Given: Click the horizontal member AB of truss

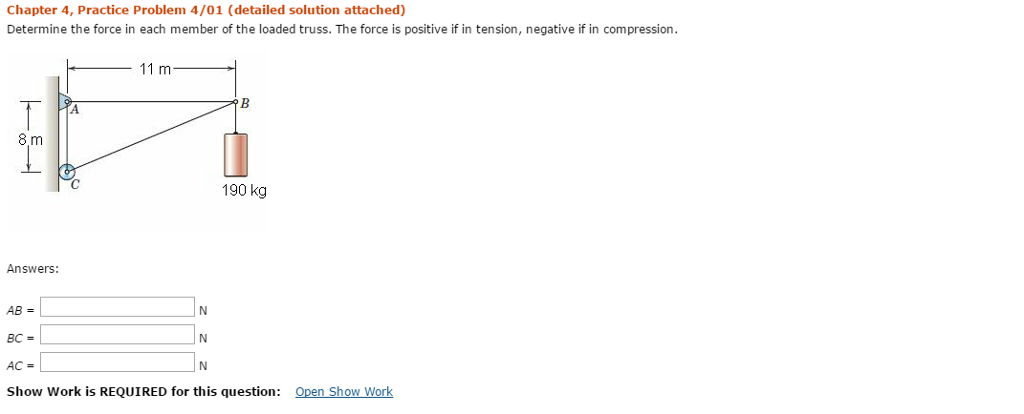Looking at the screenshot, I should [x=150, y=101].
